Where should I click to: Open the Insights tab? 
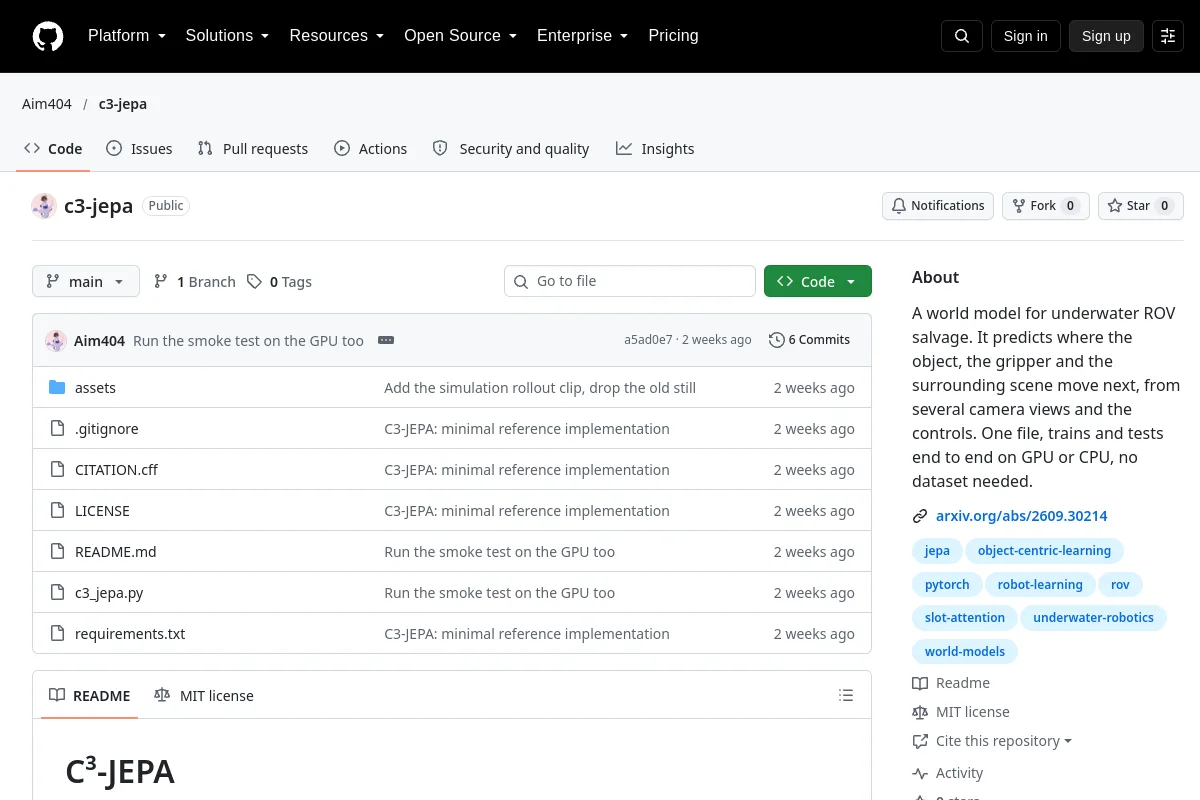655,149
